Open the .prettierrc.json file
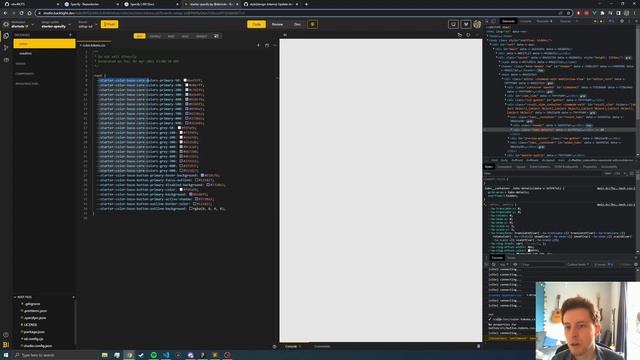This screenshot has height=360, width=640. [34, 311]
